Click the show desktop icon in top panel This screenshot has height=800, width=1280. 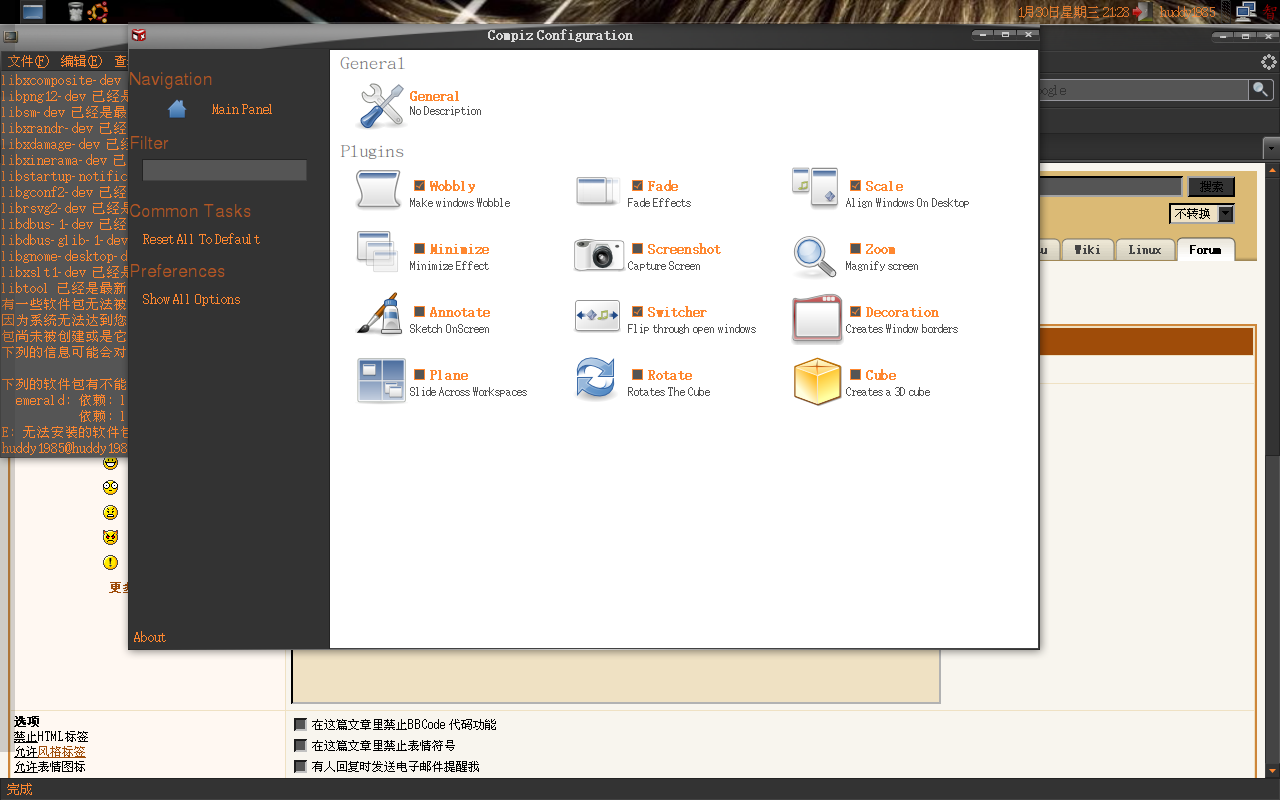coord(33,12)
